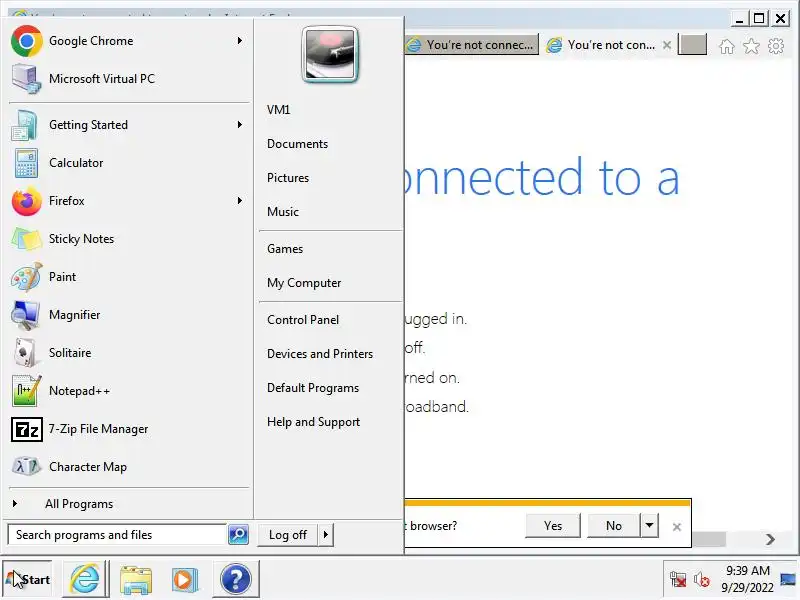This screenshot has width=800, height=600.
Task: Open Documents from the Start menu
Action: (297, 144)
